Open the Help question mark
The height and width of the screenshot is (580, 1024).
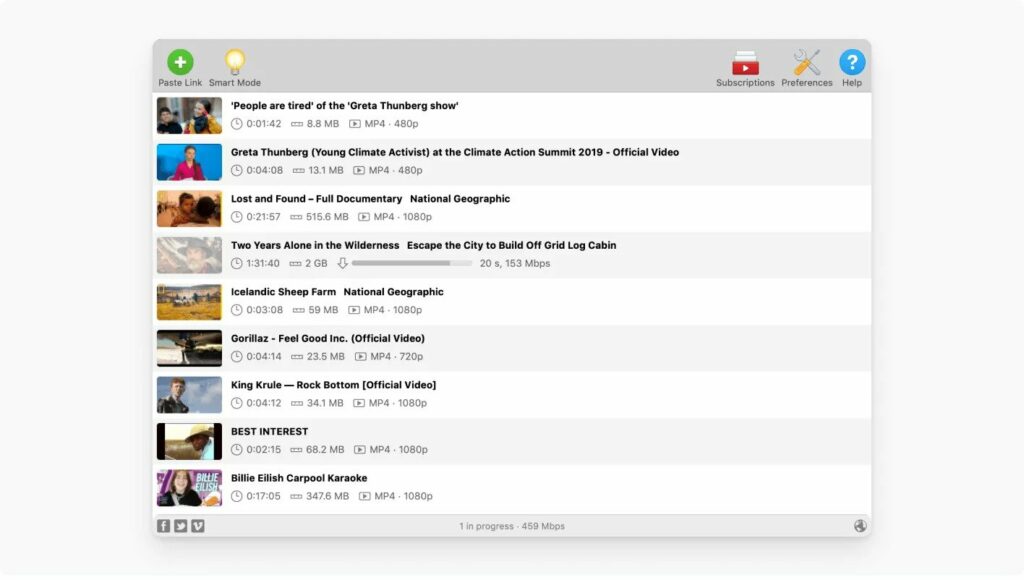852,62
